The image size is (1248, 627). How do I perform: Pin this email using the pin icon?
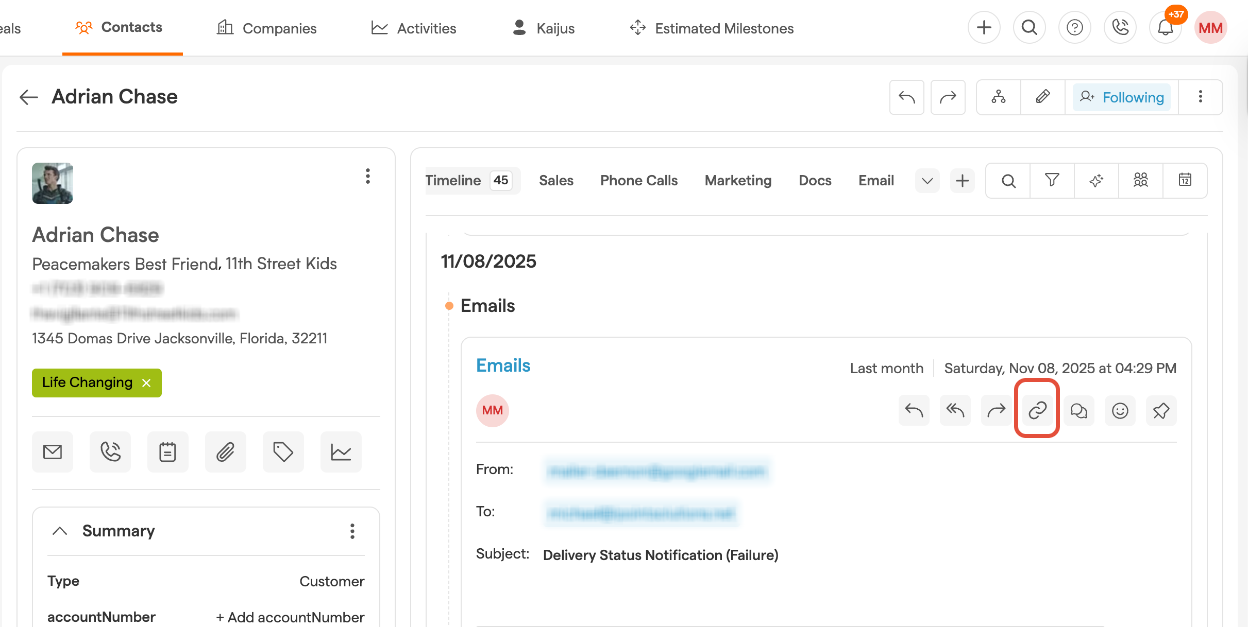click(x=1160, y=410)
